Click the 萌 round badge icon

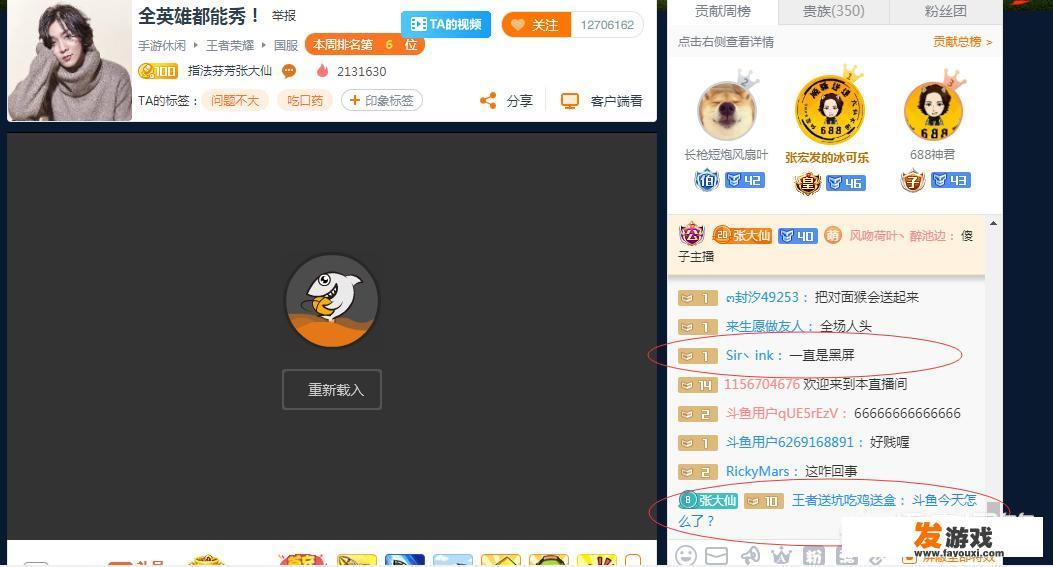833,235
